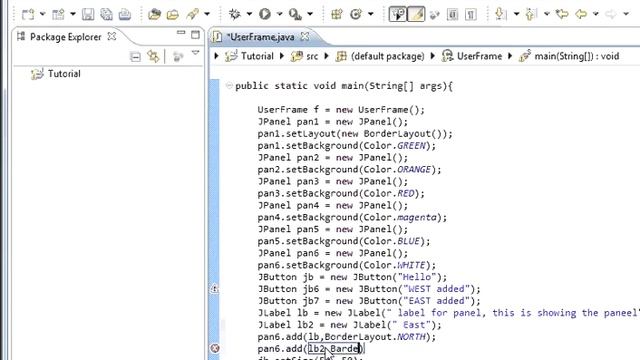Screen dimensions: 640x360
Task: Click the New file toolbar icon
Action: [28, 14]
